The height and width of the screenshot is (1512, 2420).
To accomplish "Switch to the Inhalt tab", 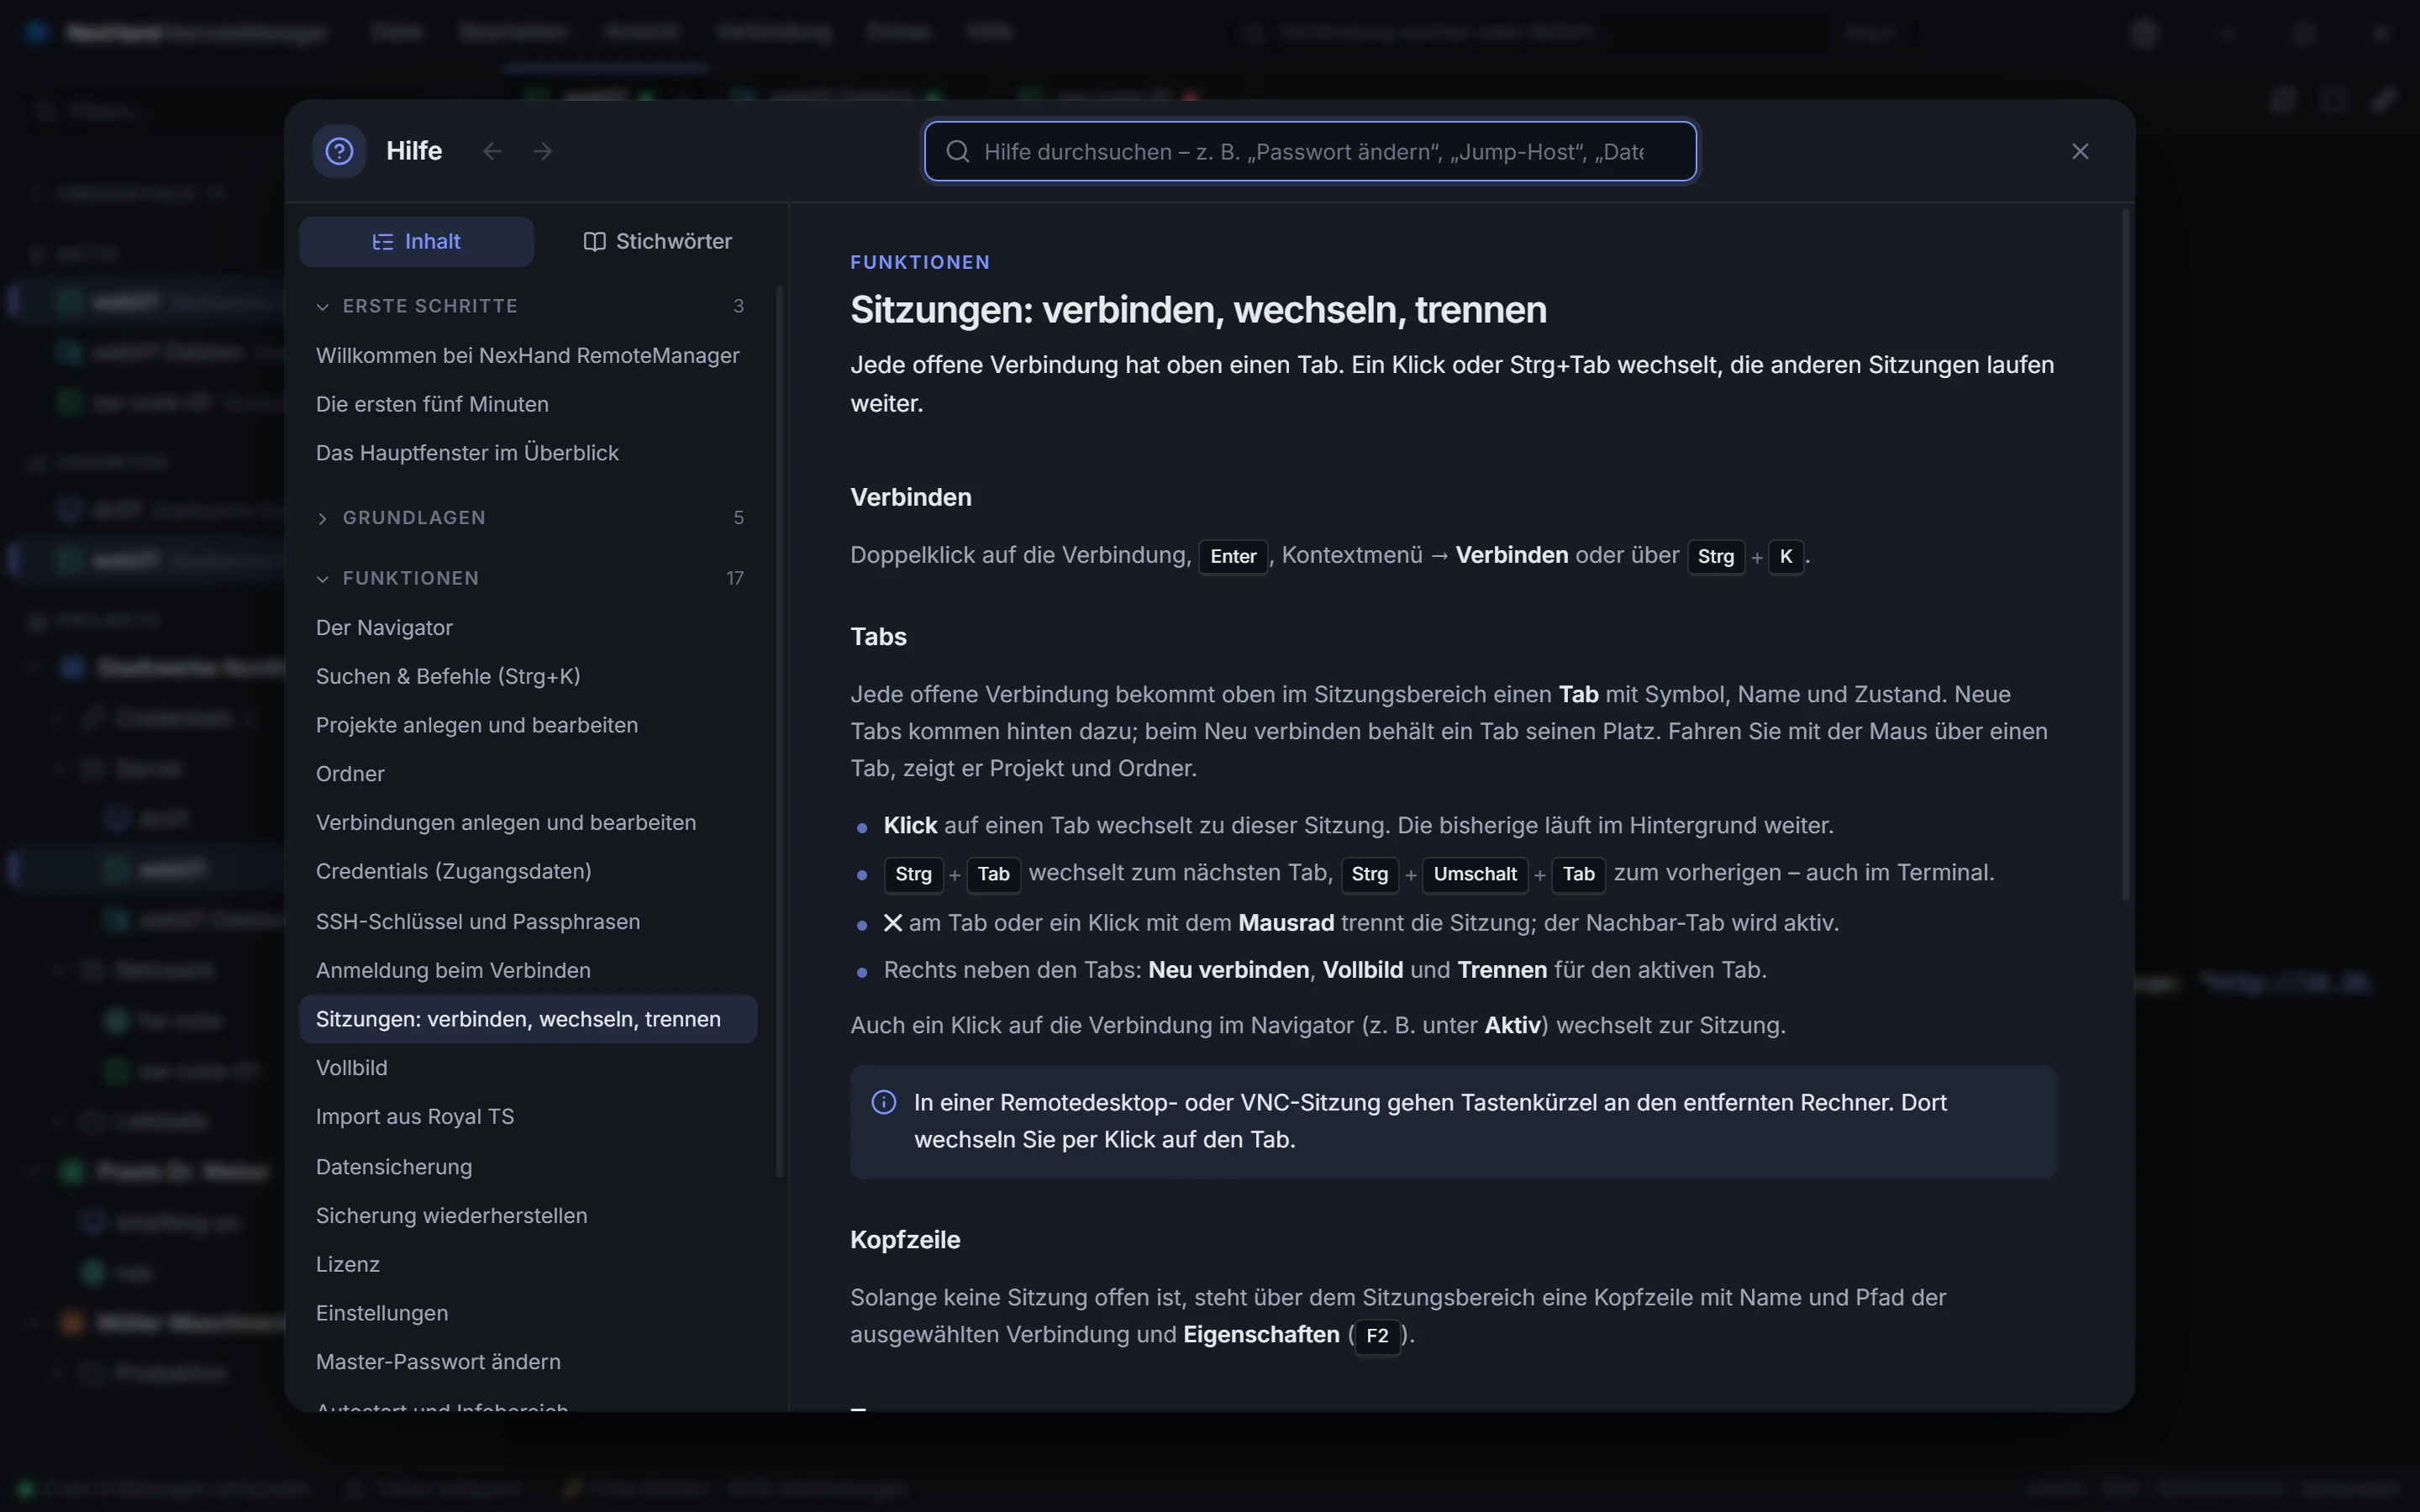I will click(x=416, y=242).
